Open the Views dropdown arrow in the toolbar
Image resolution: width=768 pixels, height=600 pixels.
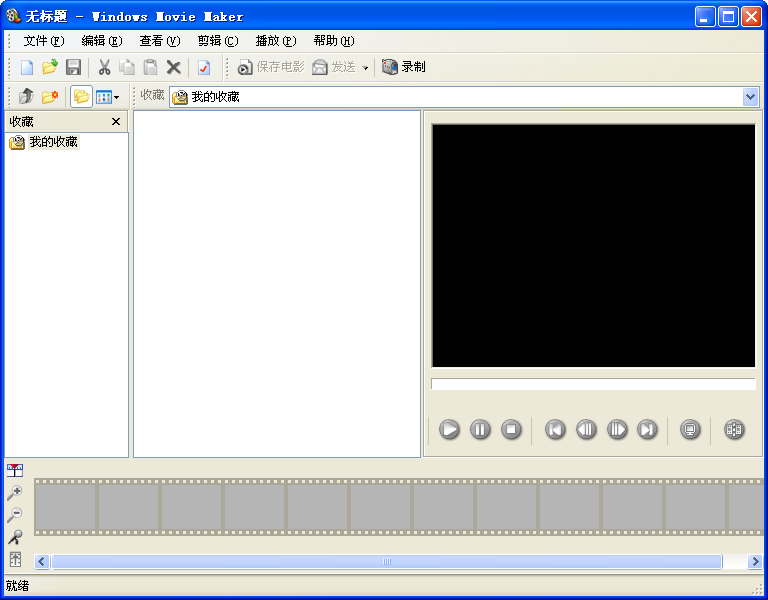point(117,97)
